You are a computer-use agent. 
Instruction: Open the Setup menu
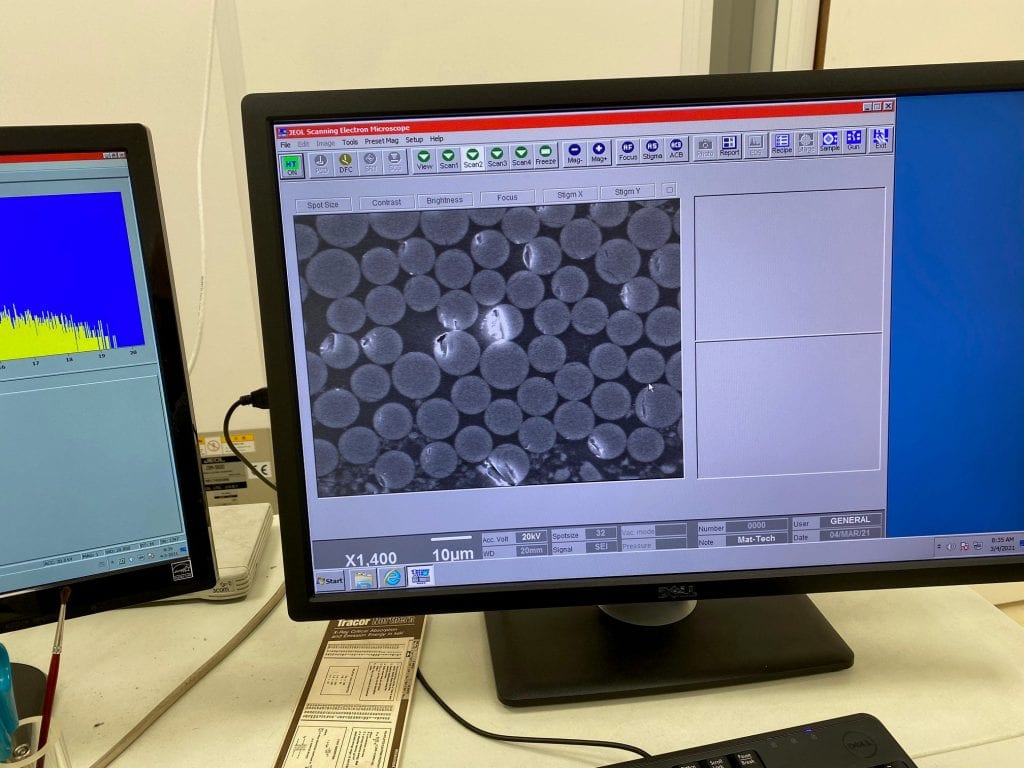[x=414, y=140]
